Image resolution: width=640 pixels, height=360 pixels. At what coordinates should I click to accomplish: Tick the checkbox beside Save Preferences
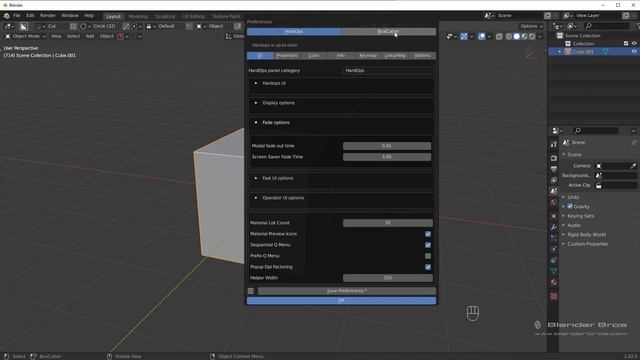[251, 291]
